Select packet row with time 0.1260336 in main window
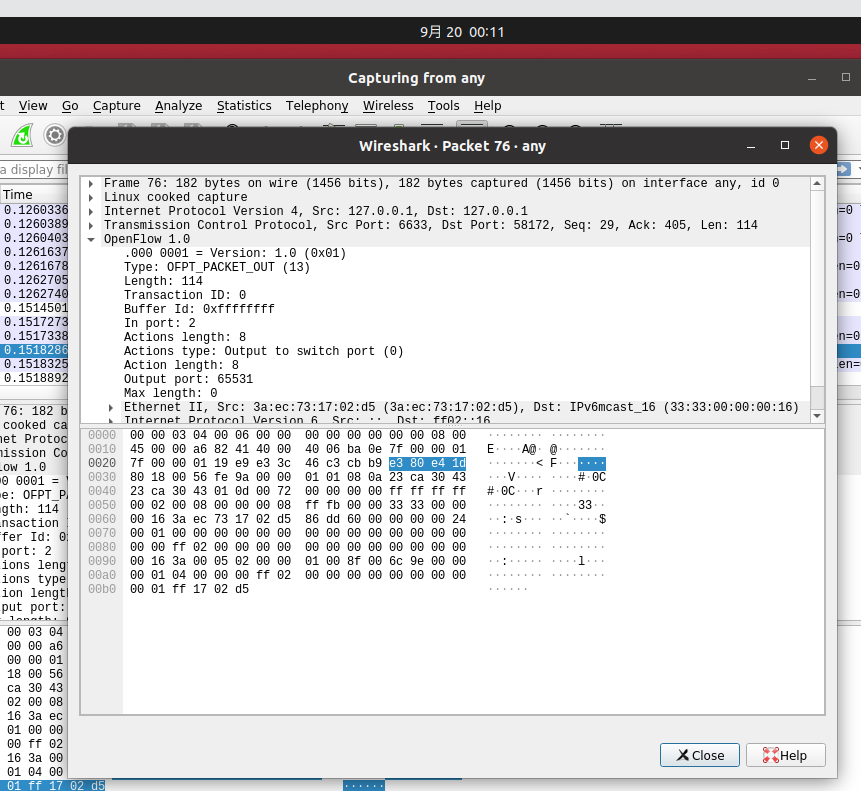 point(34,210)
